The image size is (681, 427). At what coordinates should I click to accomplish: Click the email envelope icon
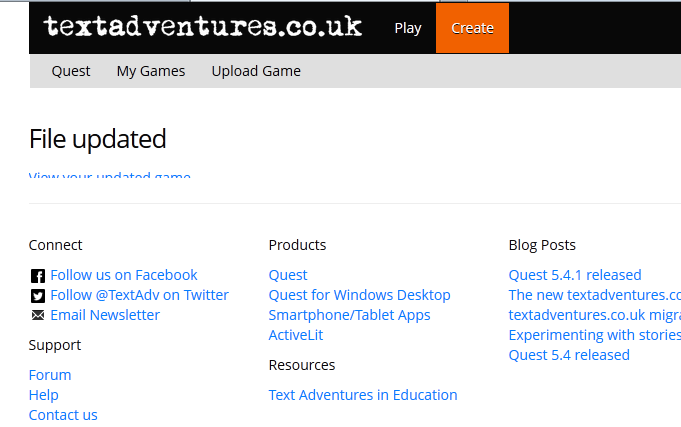coord(38,315)
